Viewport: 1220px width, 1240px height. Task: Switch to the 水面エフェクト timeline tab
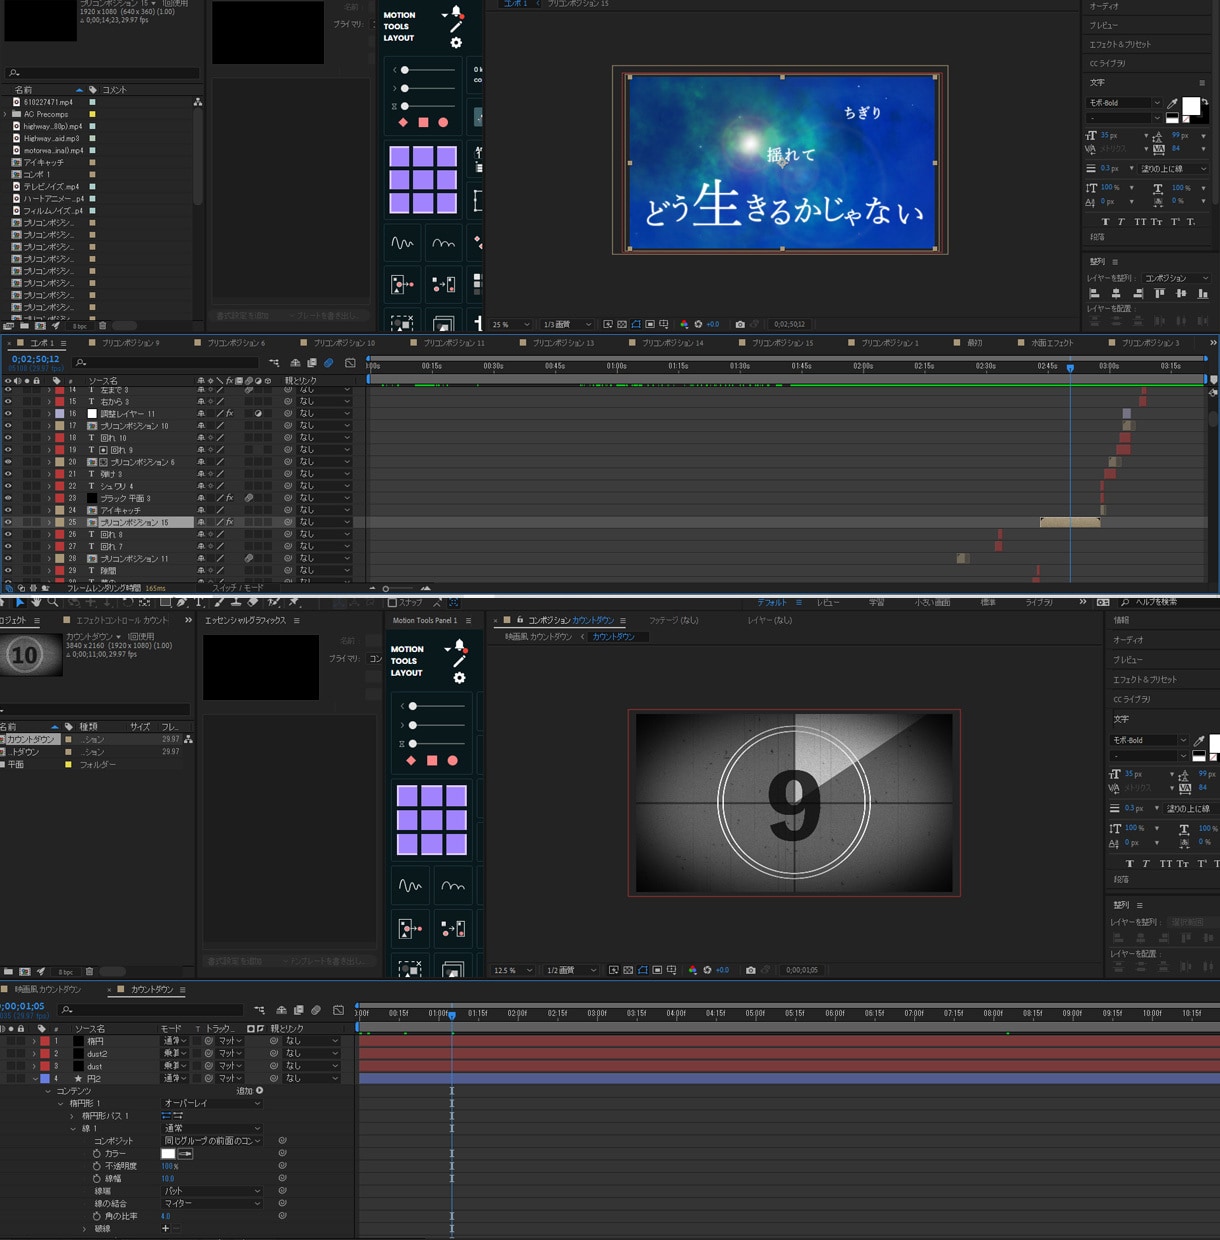(x=1052, y=343)
